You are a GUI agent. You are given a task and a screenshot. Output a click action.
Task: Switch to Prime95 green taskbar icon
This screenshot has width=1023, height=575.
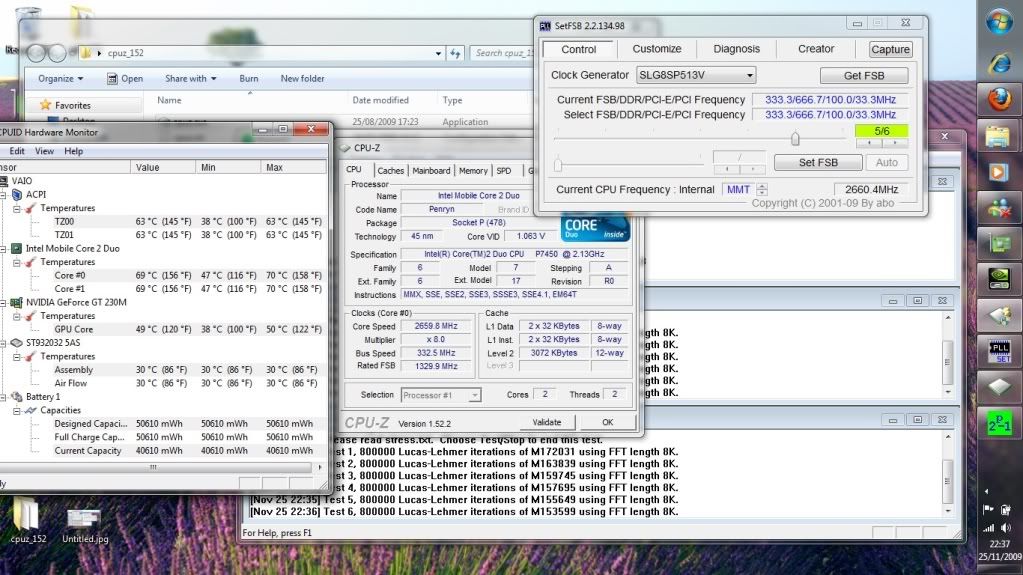[1000, 424]
